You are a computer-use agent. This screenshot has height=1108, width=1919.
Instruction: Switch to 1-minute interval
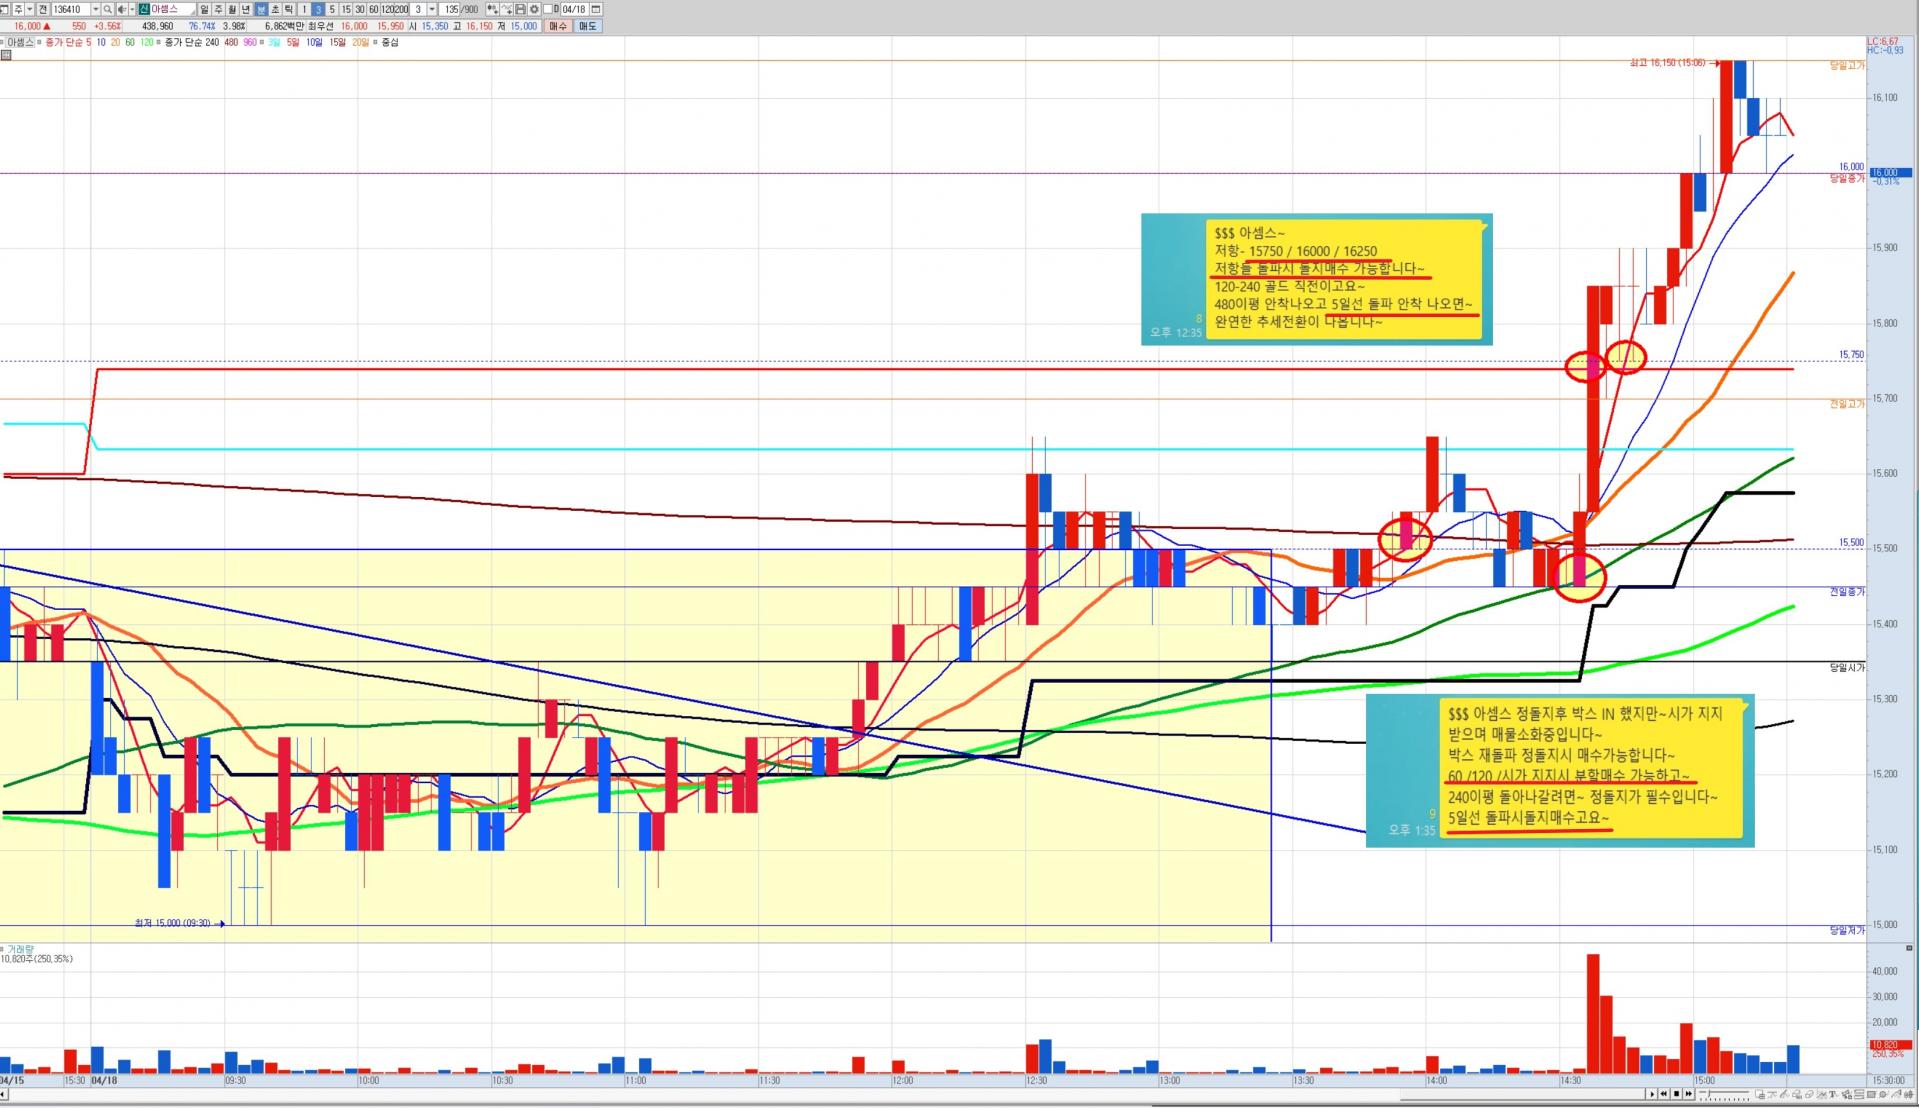[x=304, y=9]
